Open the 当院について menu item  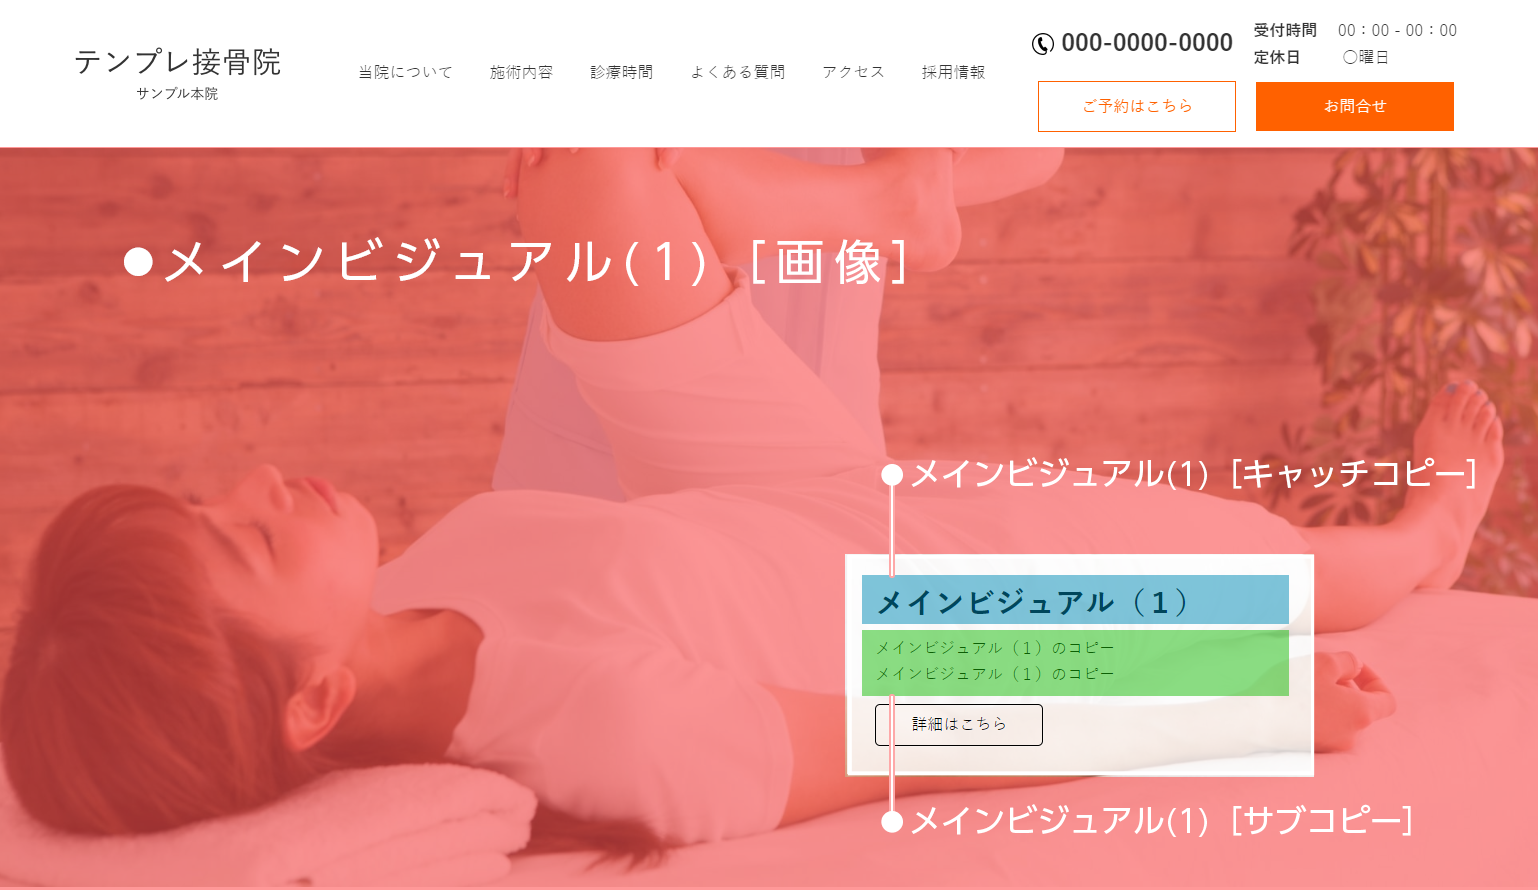(x=406, y=72)
